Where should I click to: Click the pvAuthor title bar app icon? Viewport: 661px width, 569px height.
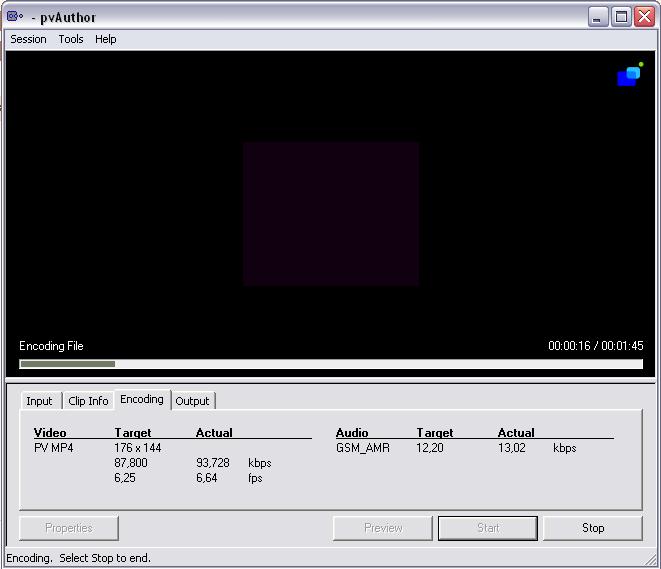point(15,16)
